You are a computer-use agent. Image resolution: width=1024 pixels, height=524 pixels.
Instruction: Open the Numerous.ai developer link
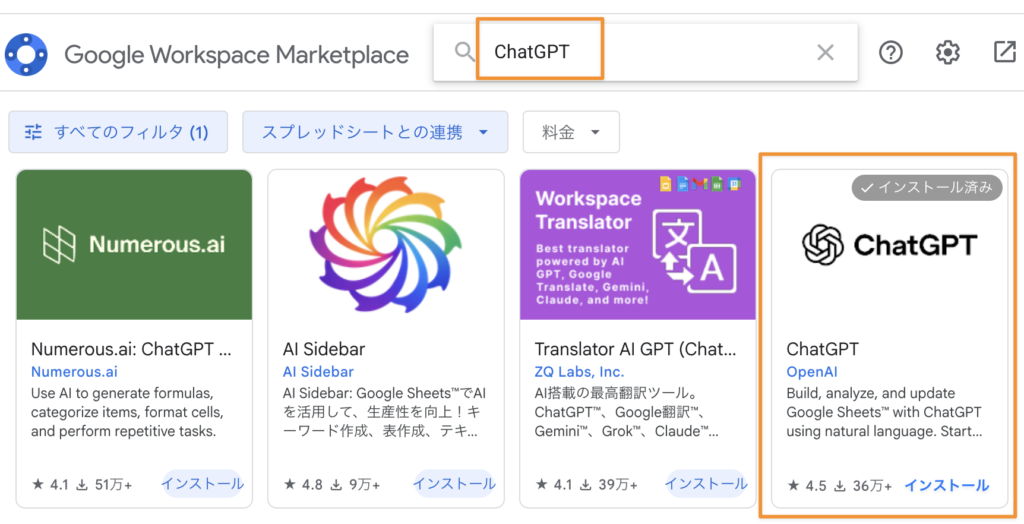click(74, 372)
